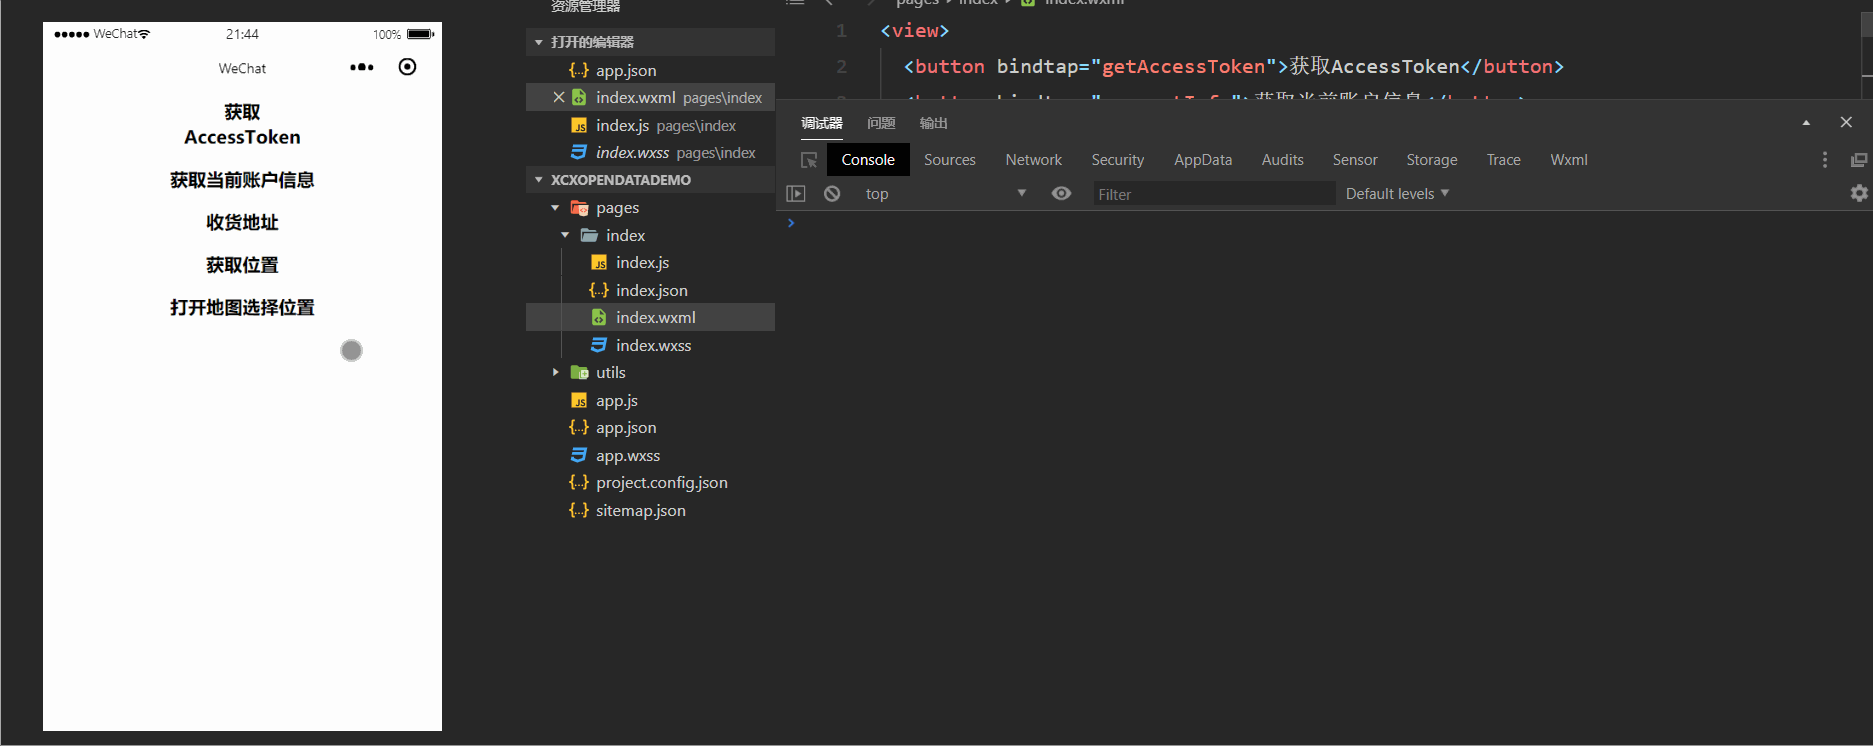Image resolution: width=1873 pixels, height=746 pixels.
Task: Switch to the Storage tab
Action: pyautogui.click(x=1431, y=160)
